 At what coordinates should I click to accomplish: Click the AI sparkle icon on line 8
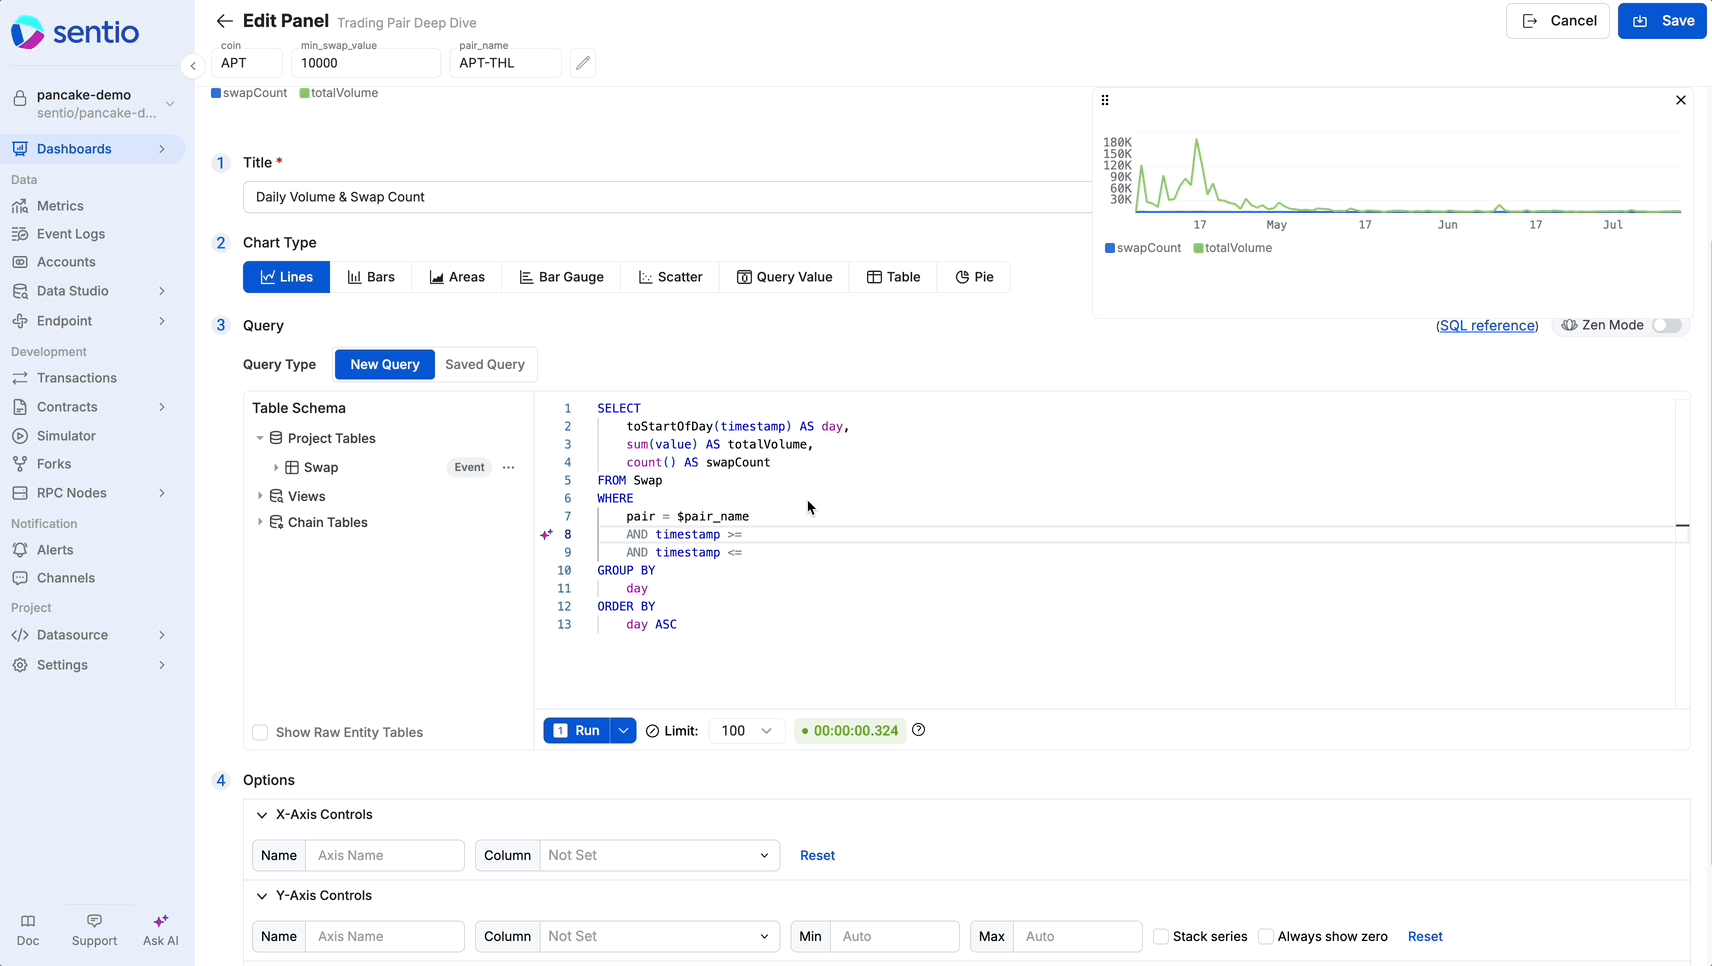tap(546, 534)
